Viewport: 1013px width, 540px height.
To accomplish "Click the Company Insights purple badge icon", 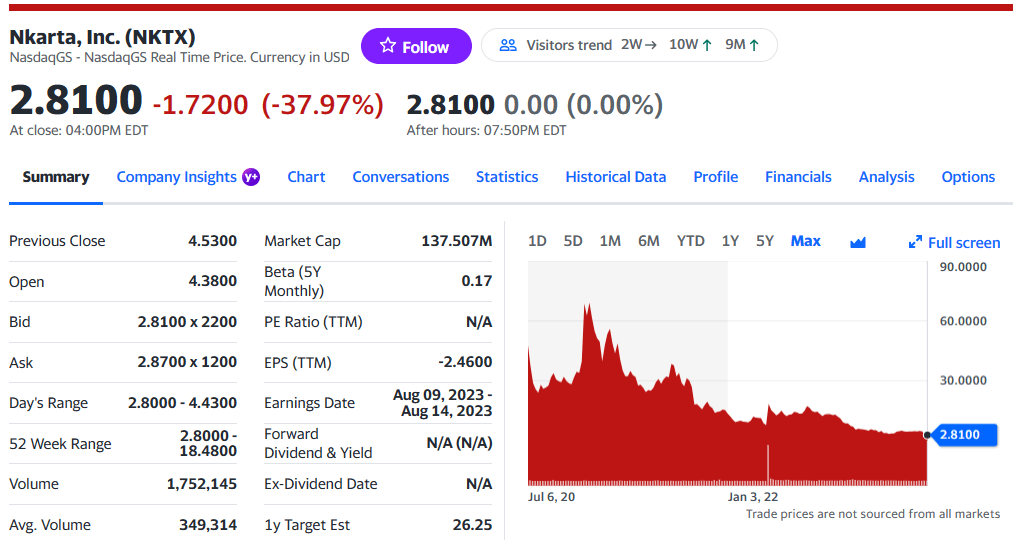I will (x=251, y=177).
